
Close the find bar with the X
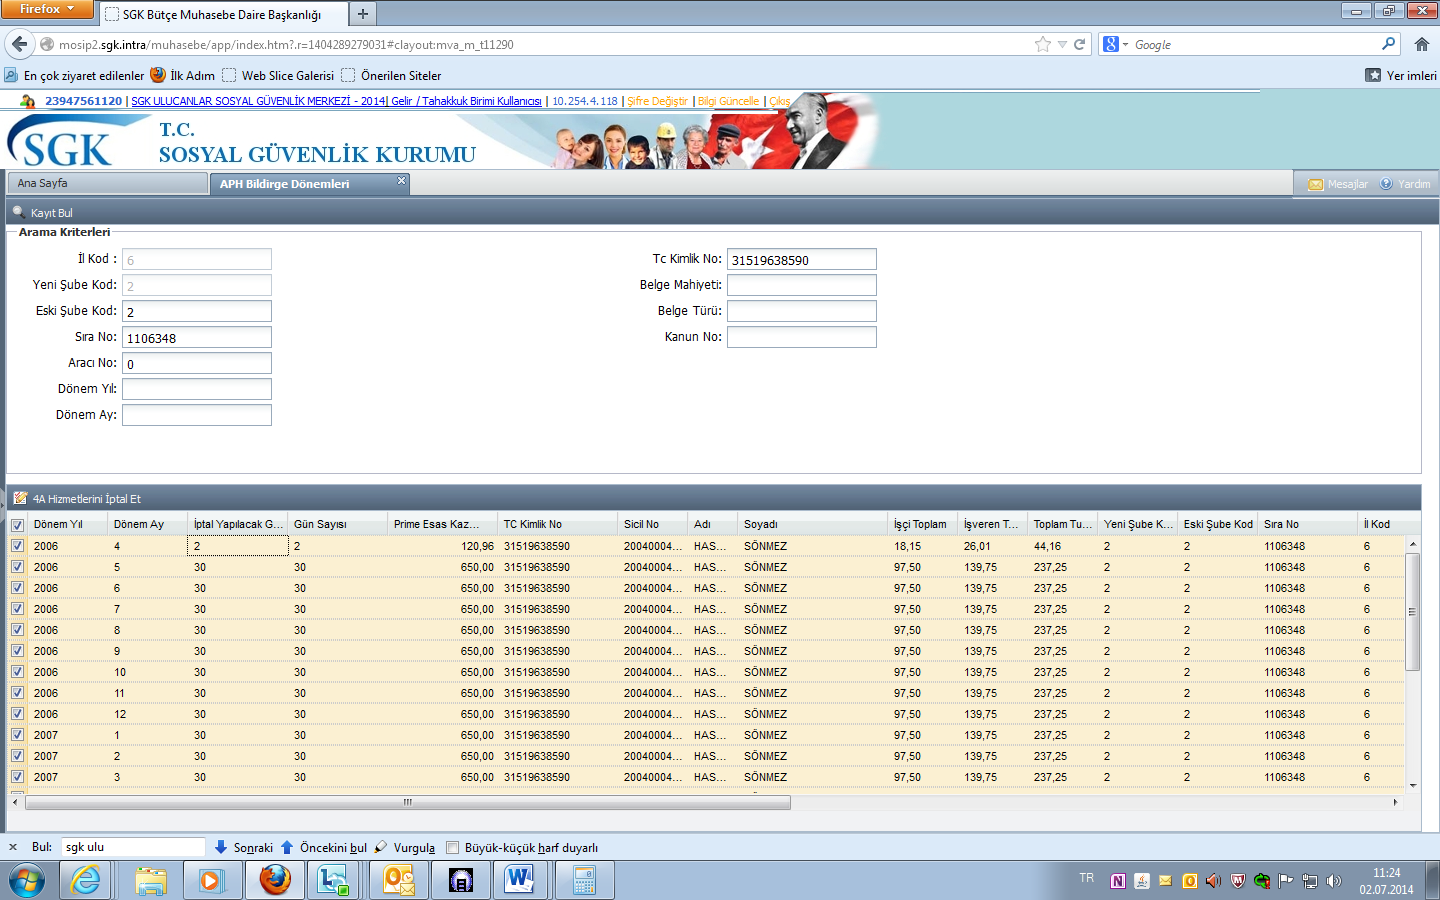point(13,847)
